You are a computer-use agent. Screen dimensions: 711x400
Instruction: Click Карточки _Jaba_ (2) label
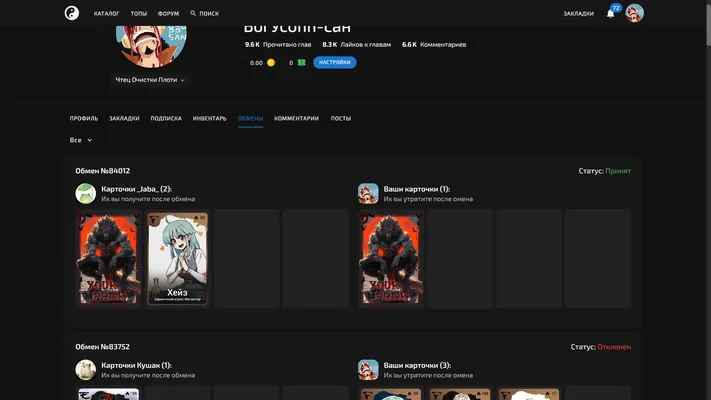tap(136, 189)
